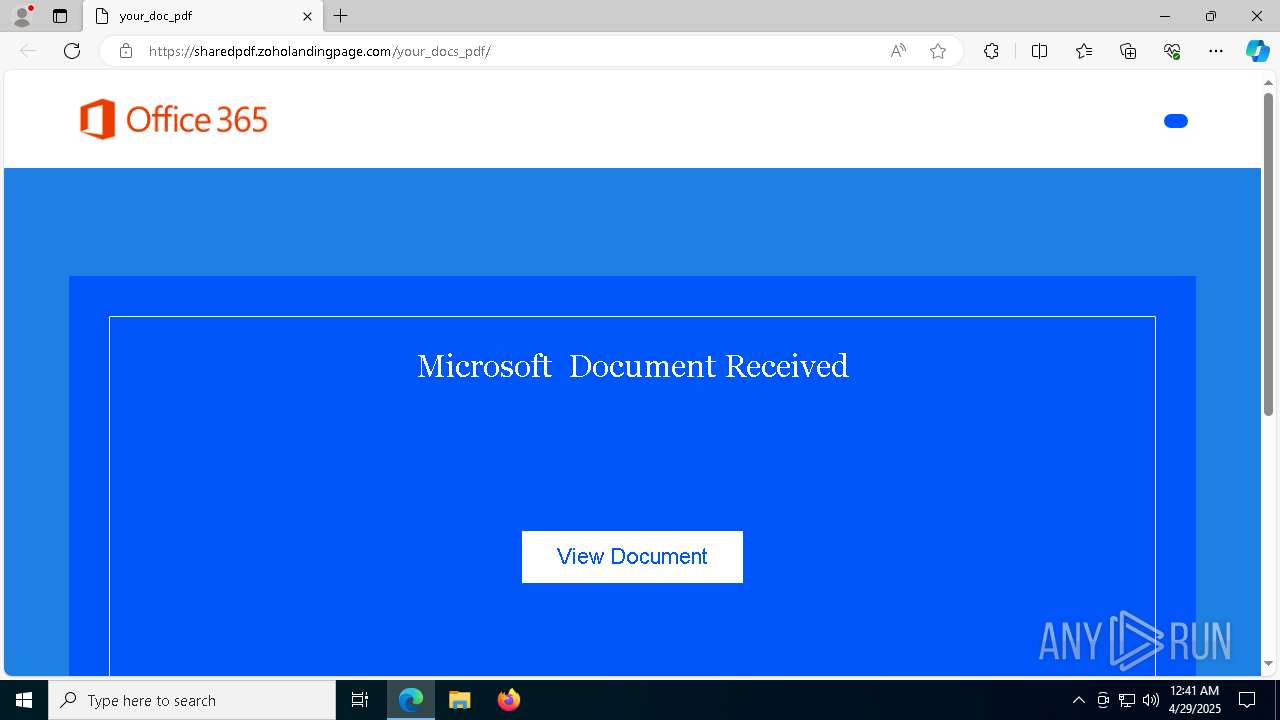The width and height of the screenshot is (1280, 720).
Task: Open the Favorites list icon
Action: pos(1084,51)
